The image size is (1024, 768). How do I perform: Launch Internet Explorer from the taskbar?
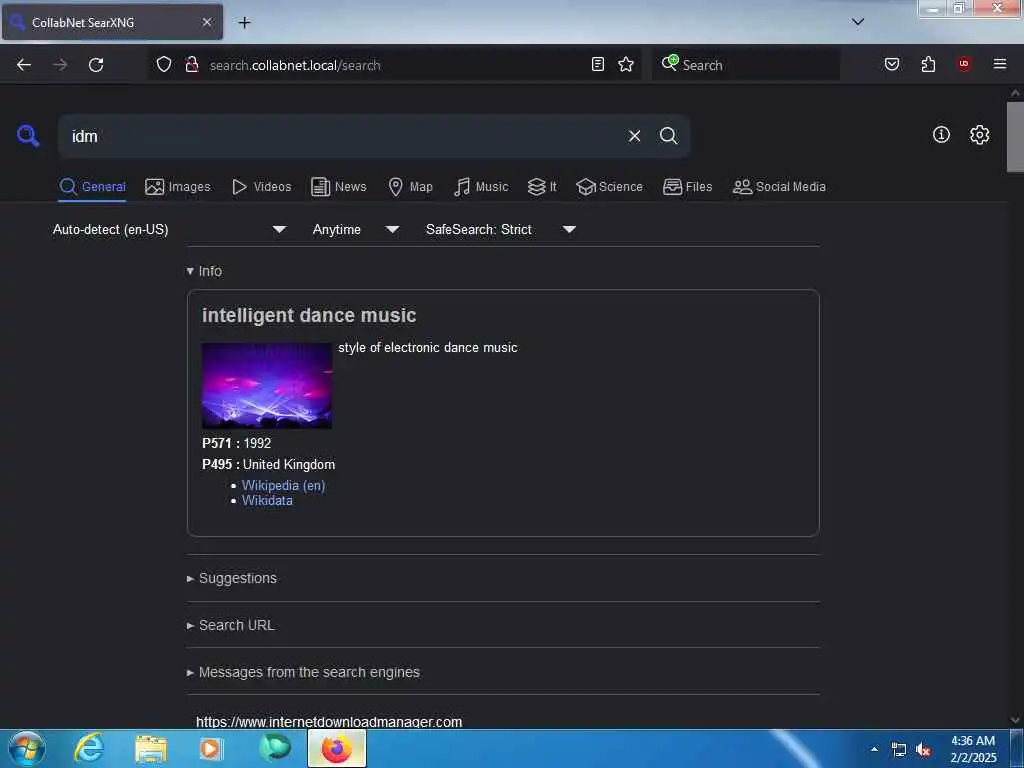coord(89,748)
